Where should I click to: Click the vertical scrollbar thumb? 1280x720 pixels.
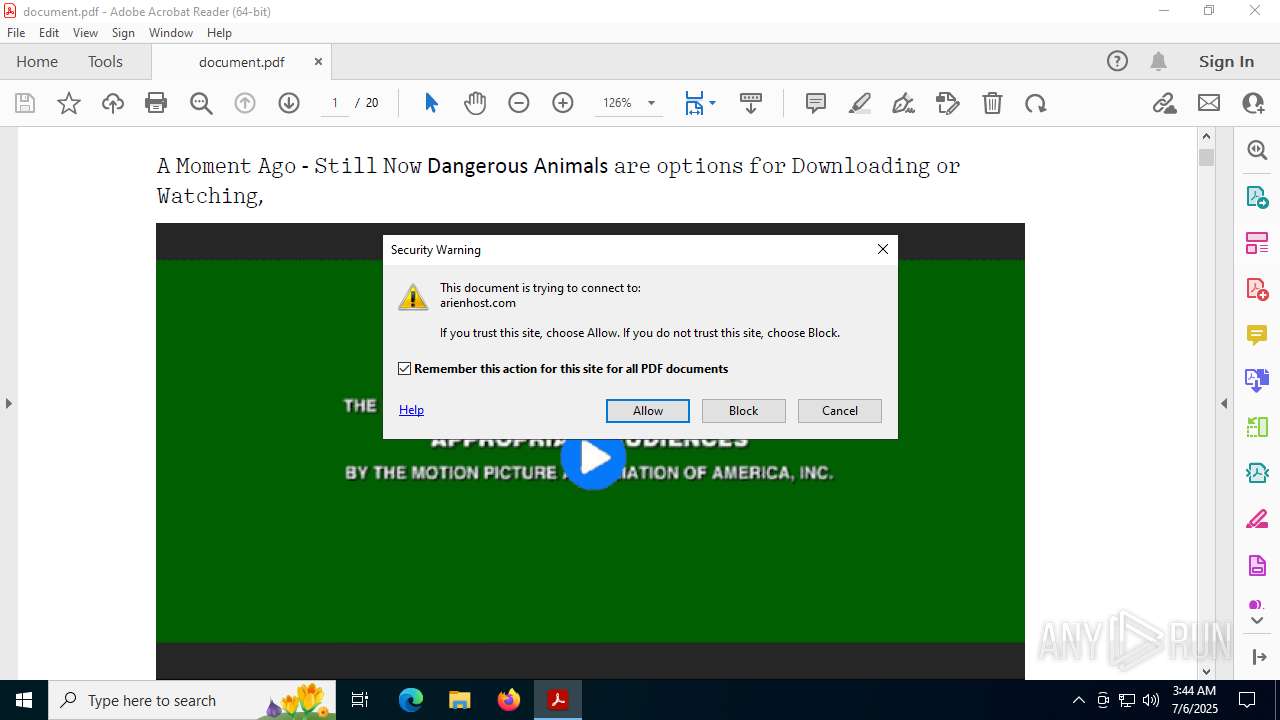click(1206, 157)
